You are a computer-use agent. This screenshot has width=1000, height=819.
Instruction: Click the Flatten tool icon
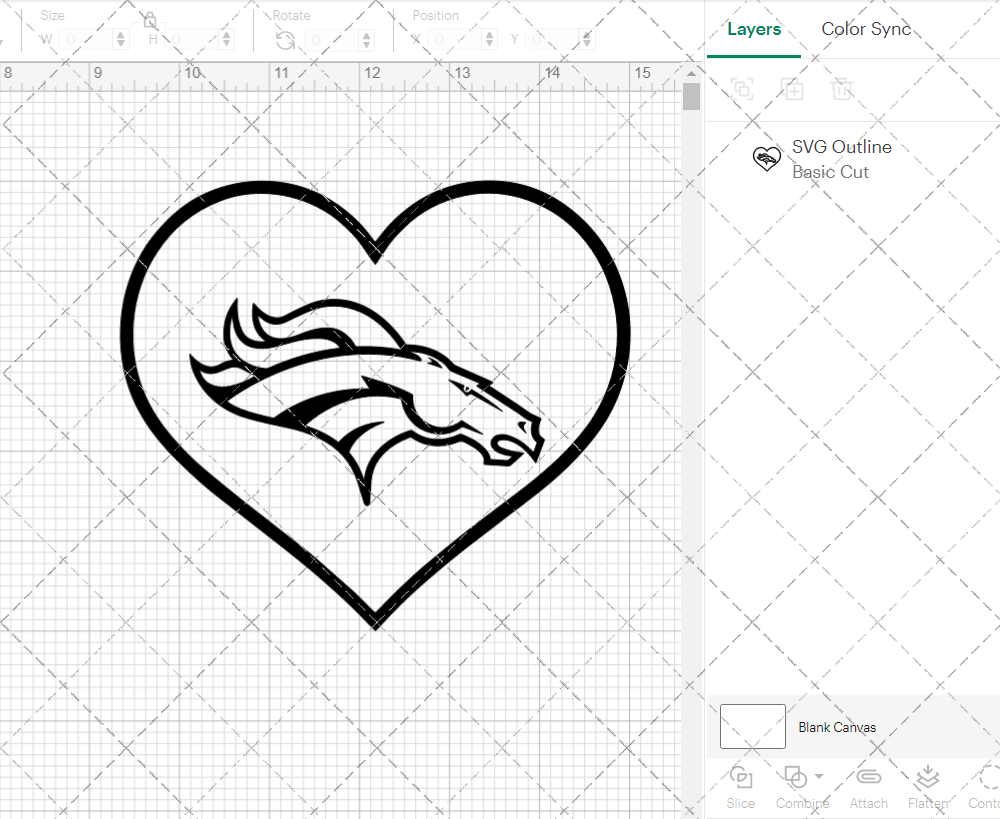[x=928, y=778]
